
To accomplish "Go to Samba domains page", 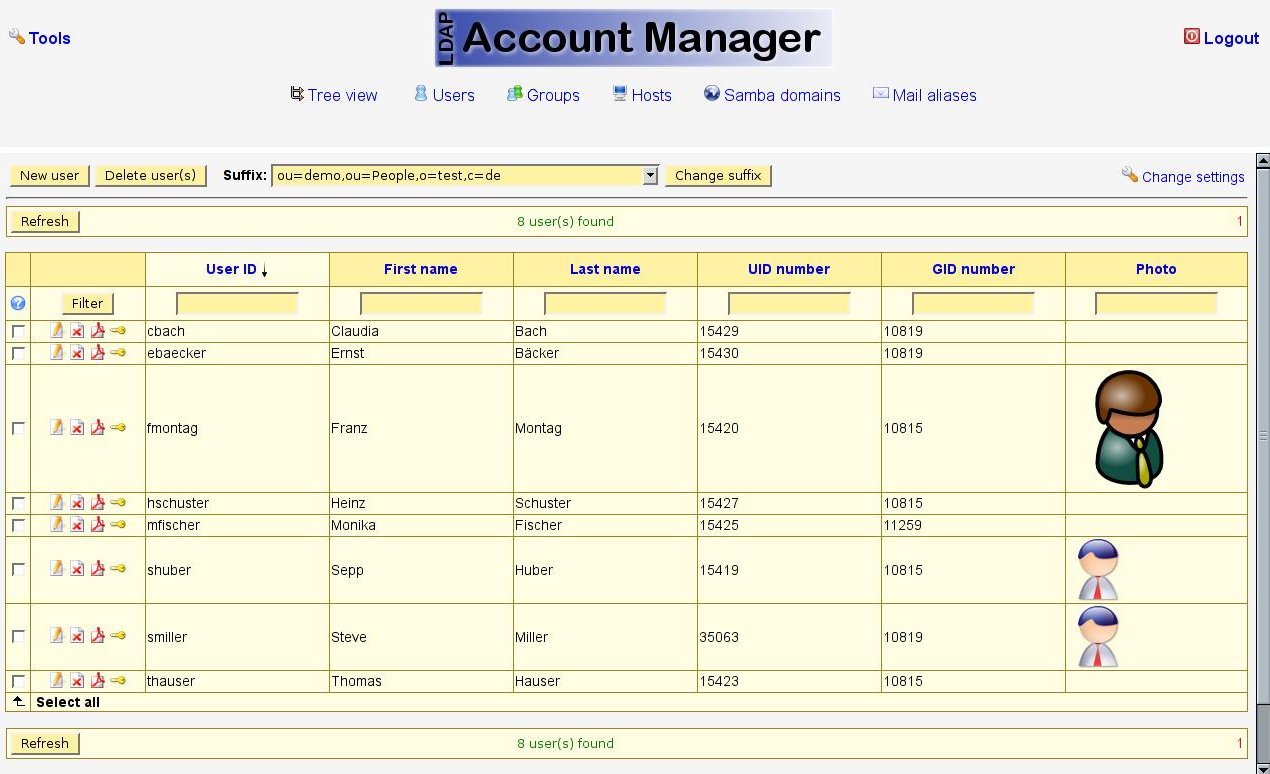I will pyautogui.click(x=781, y=95).
